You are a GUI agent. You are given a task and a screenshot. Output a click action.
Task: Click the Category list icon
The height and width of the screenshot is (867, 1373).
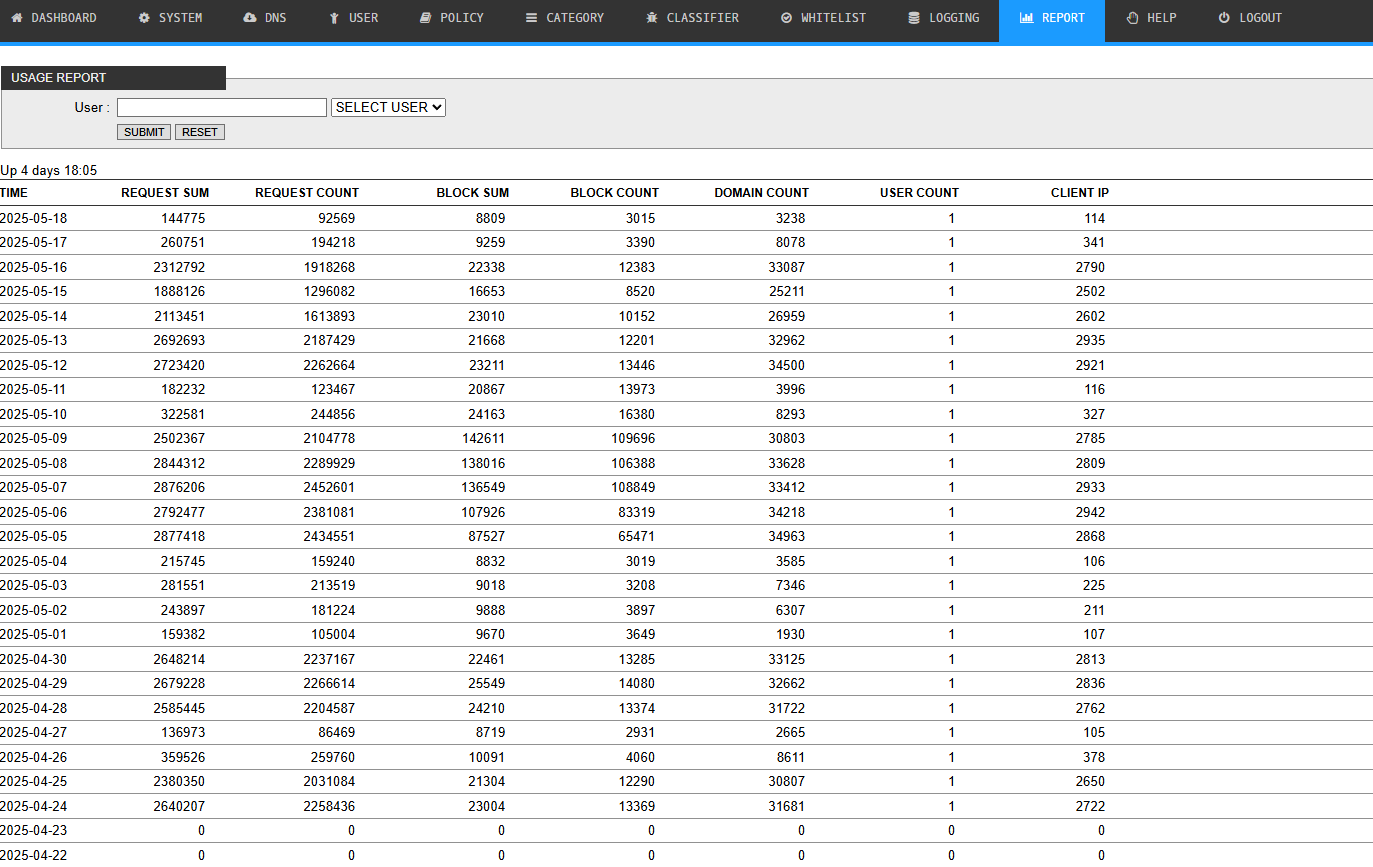(532, 18)
